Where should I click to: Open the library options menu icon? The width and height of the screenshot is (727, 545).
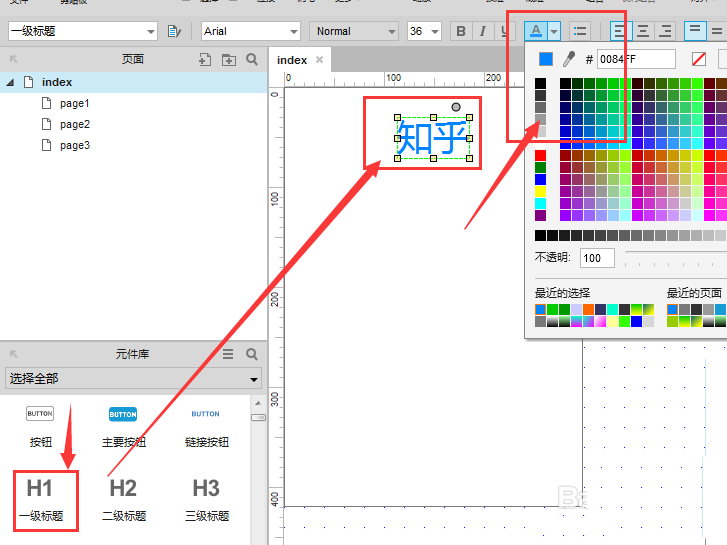coord(228,354)
